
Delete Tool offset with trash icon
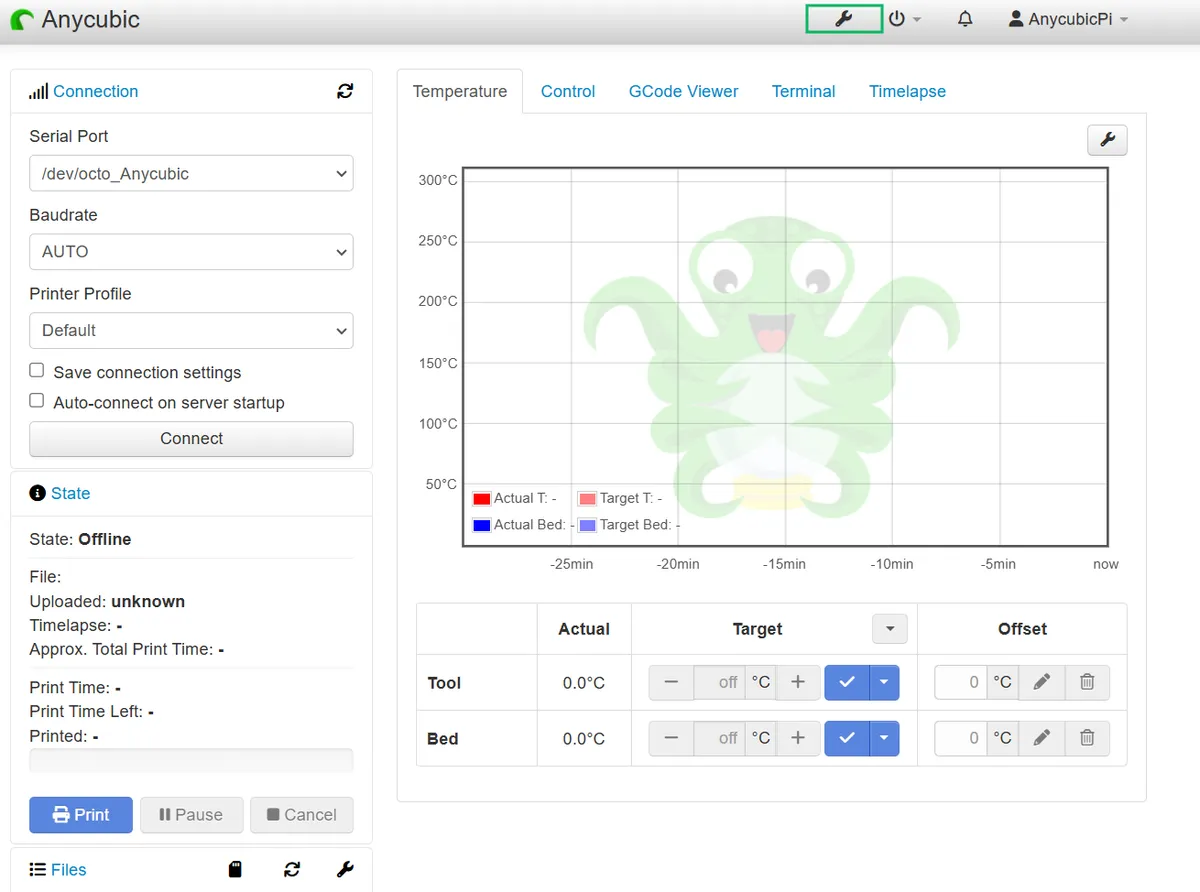click(1087, 683)
